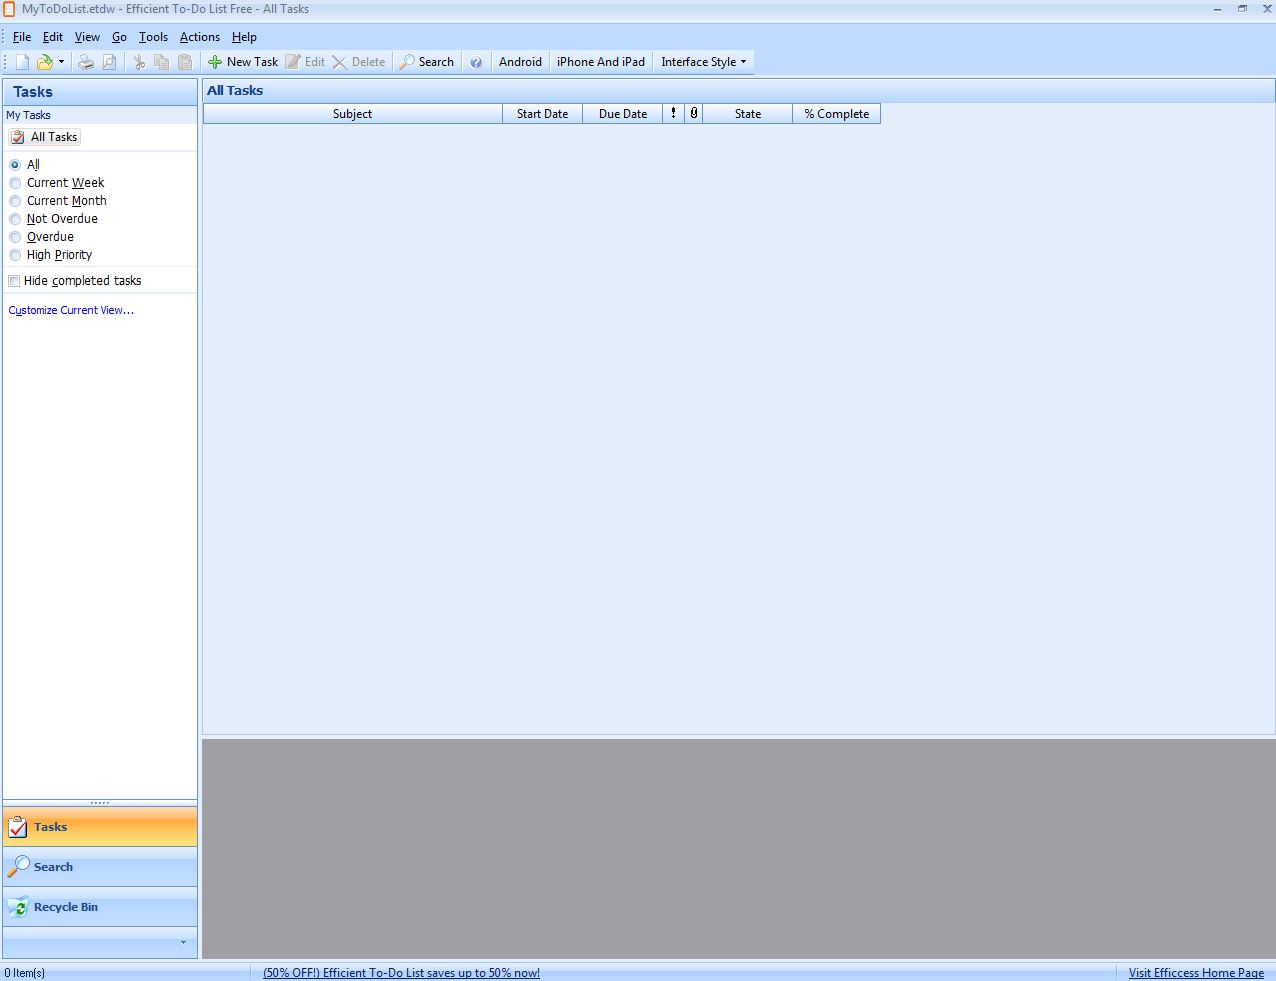
Task: Sort tasks by the % Complete column
Action: tap(836, 113)
